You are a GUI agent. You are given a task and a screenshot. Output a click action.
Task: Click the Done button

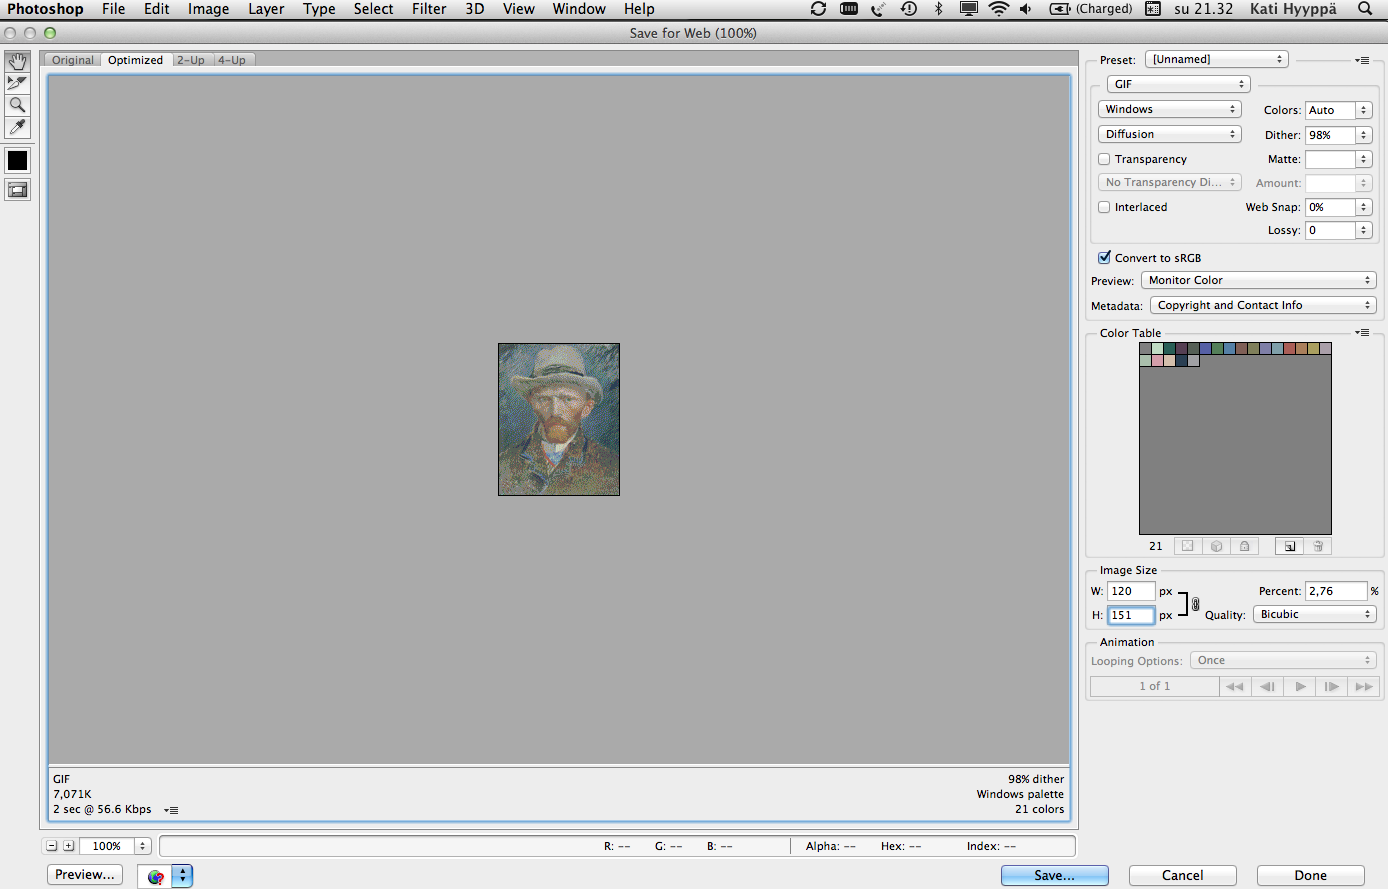pyautogui.click(x=1311, y=875)
